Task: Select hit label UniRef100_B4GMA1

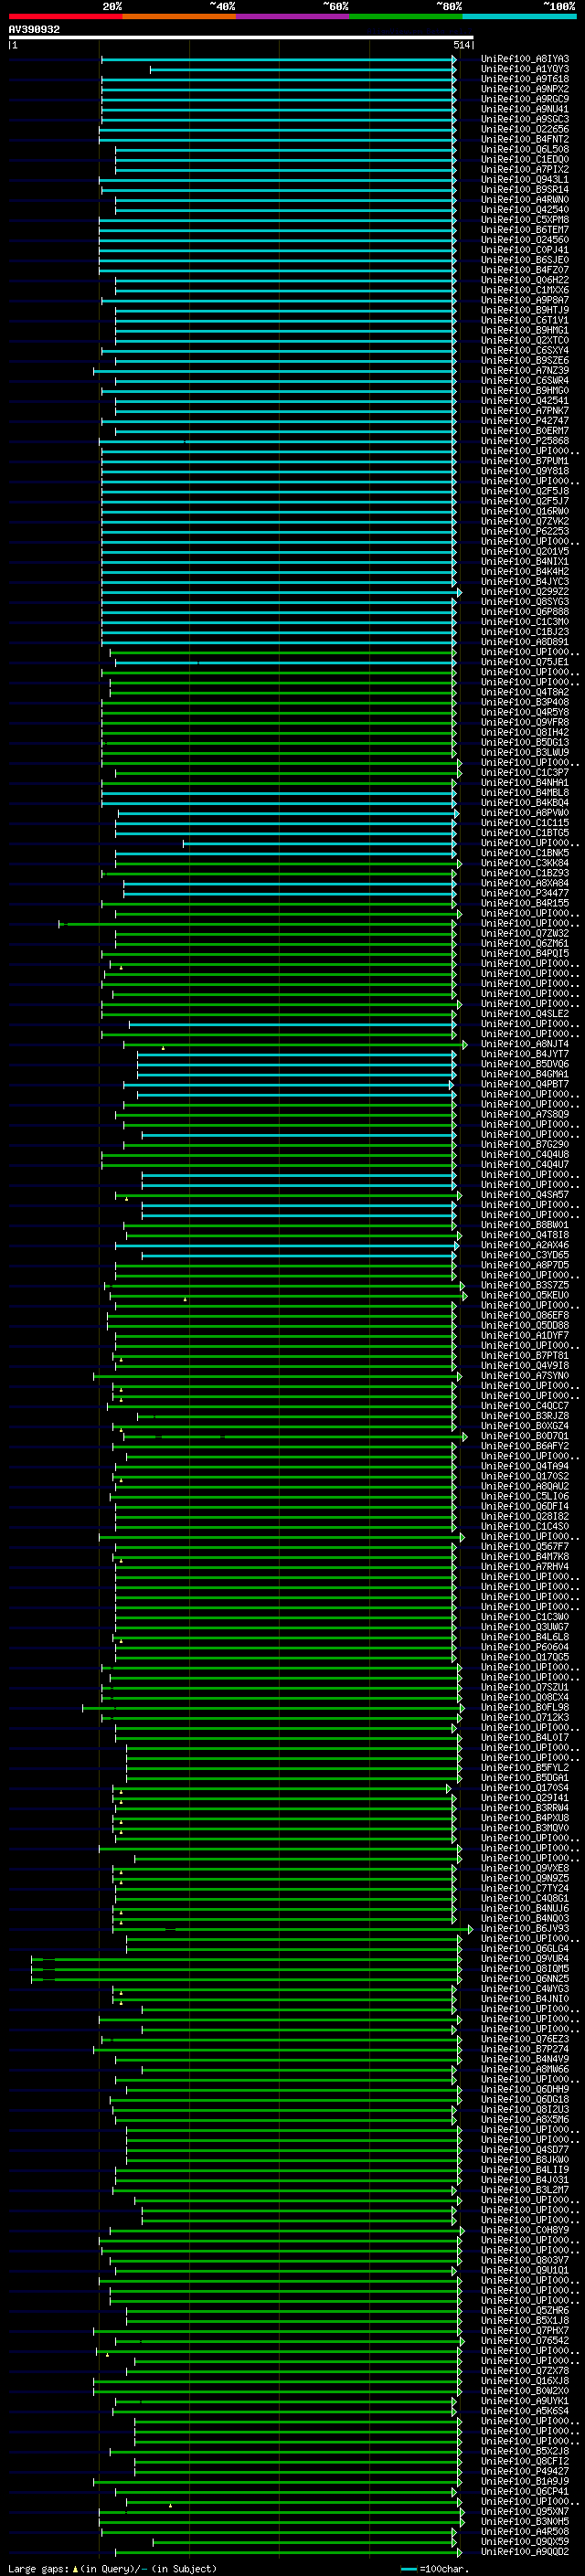Action: (525, 1074)
